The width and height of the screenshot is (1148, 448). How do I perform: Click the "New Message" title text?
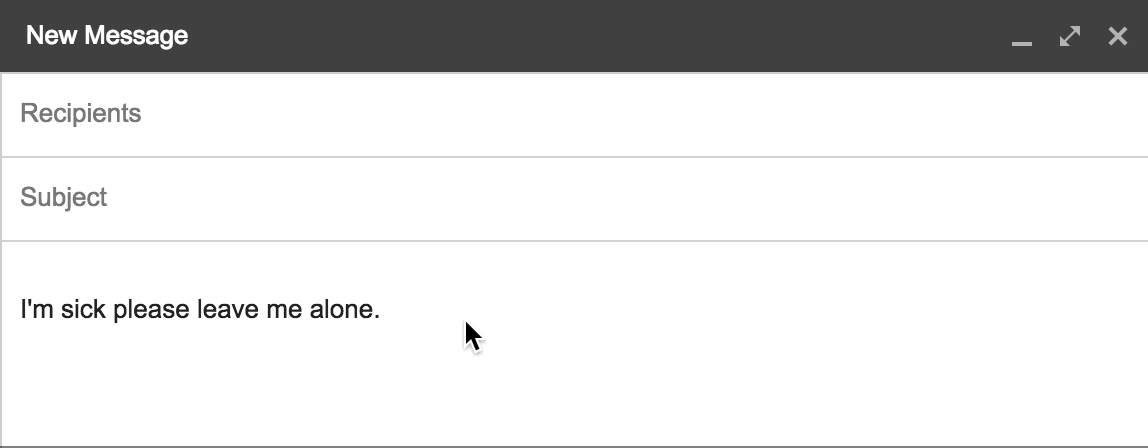point(107,36)
